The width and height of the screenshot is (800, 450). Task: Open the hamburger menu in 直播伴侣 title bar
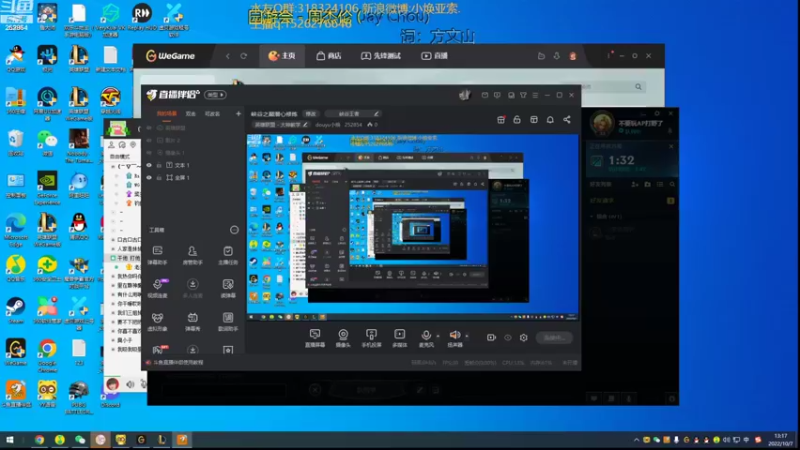coord(535,95)
